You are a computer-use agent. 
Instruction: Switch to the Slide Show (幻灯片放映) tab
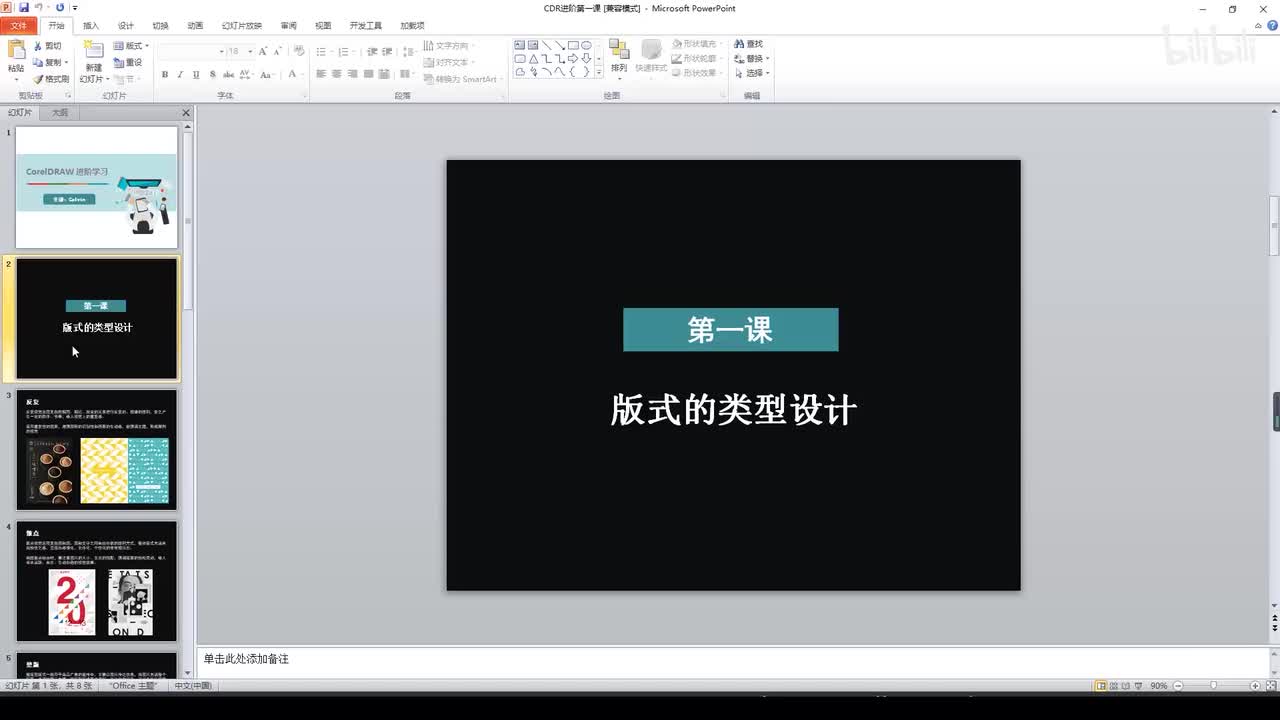(x=242, y=26)
